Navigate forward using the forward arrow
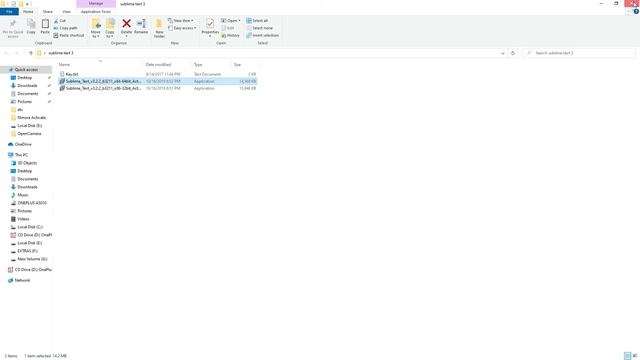 pyautogui.click(x=16, y=53)
